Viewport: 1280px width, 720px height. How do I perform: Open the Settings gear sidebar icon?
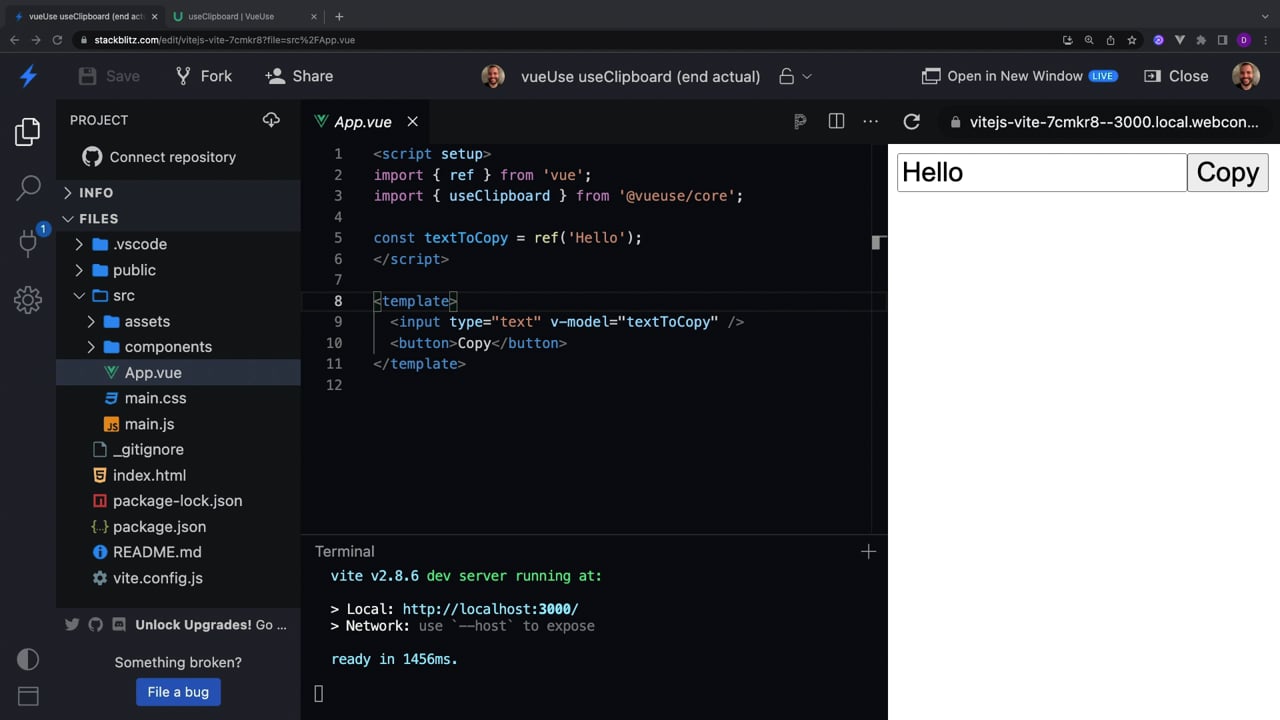pos(28,300)
